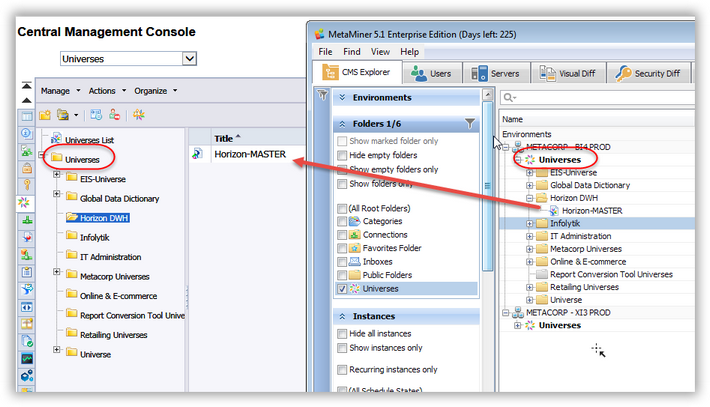This screenshot has height=407, width=710.
Task: Click the table layout icon atop CMC sidebar
Action: pyautogui.click(x=27, y=116)
